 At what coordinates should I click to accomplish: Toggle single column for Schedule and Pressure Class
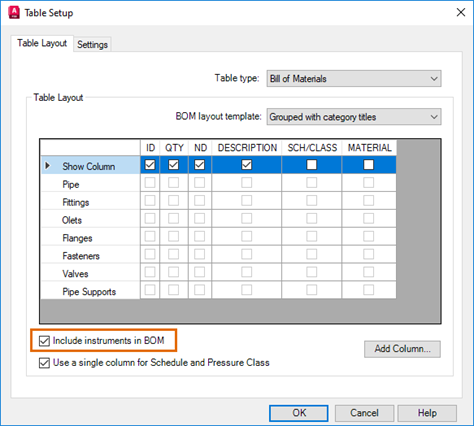tap(44, 363)
